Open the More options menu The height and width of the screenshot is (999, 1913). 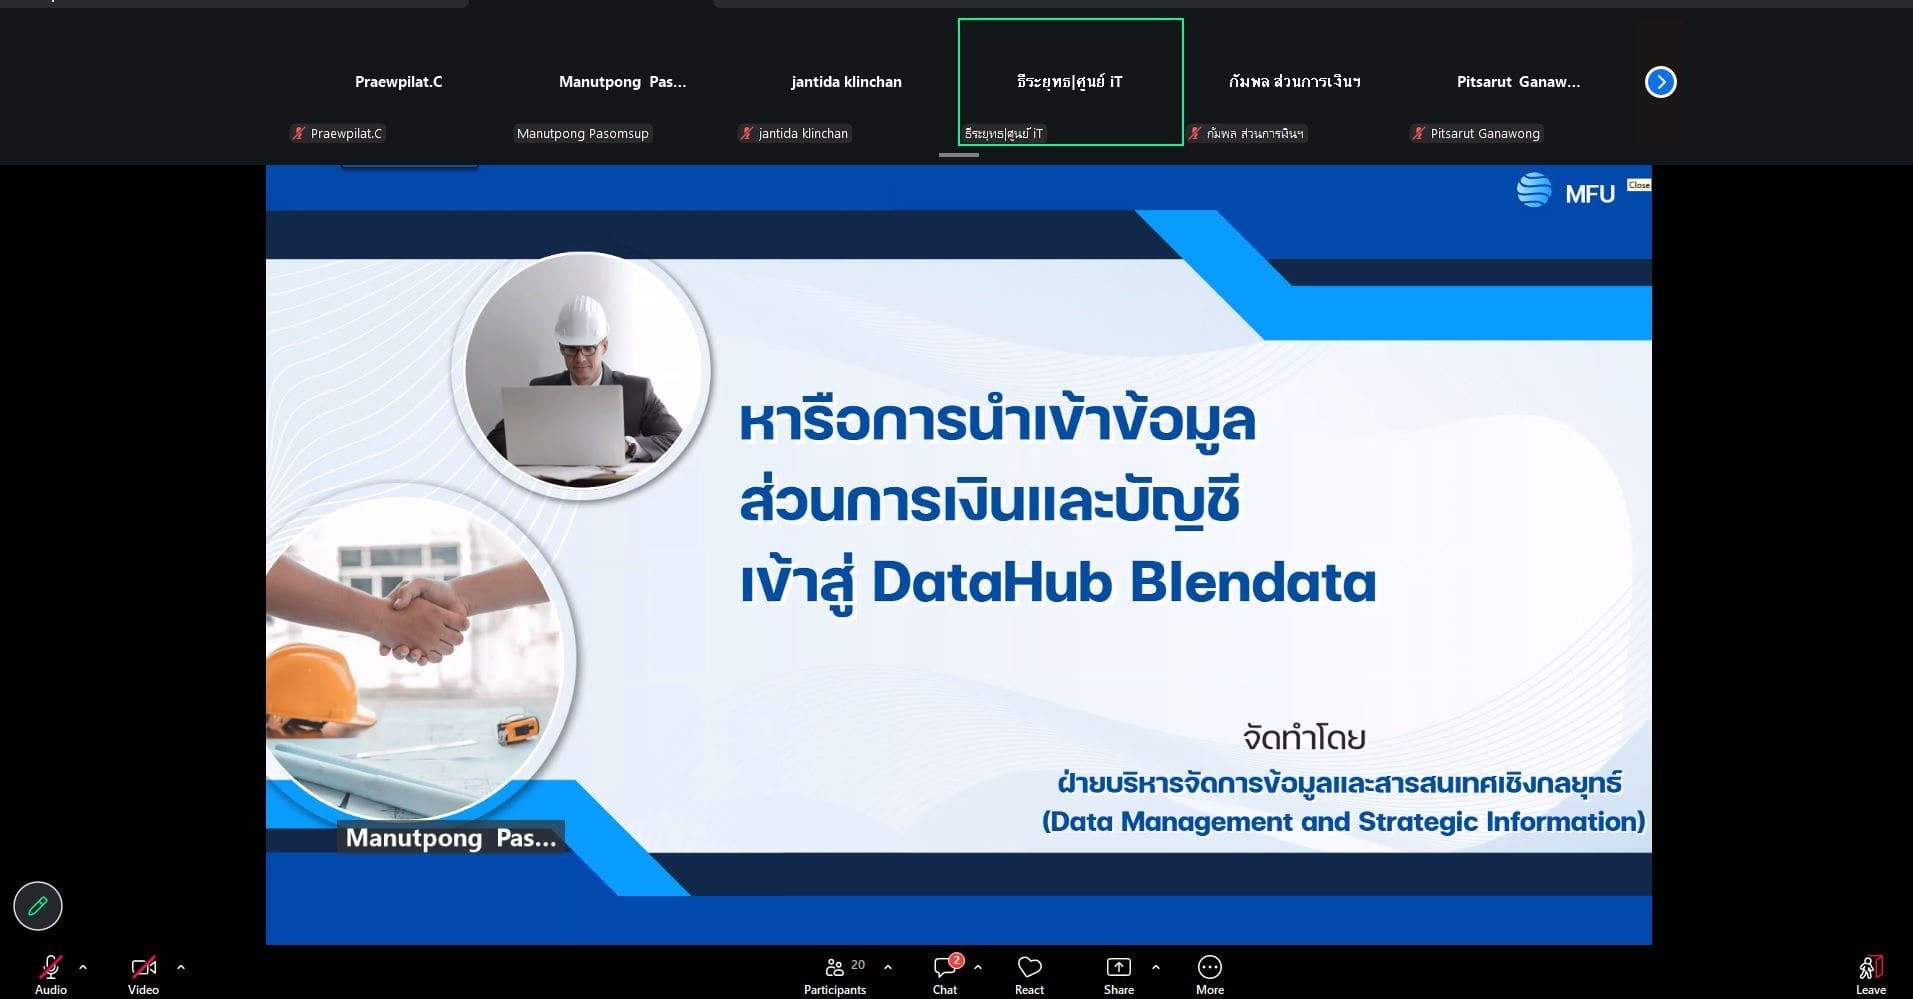tap(1210, 975)
